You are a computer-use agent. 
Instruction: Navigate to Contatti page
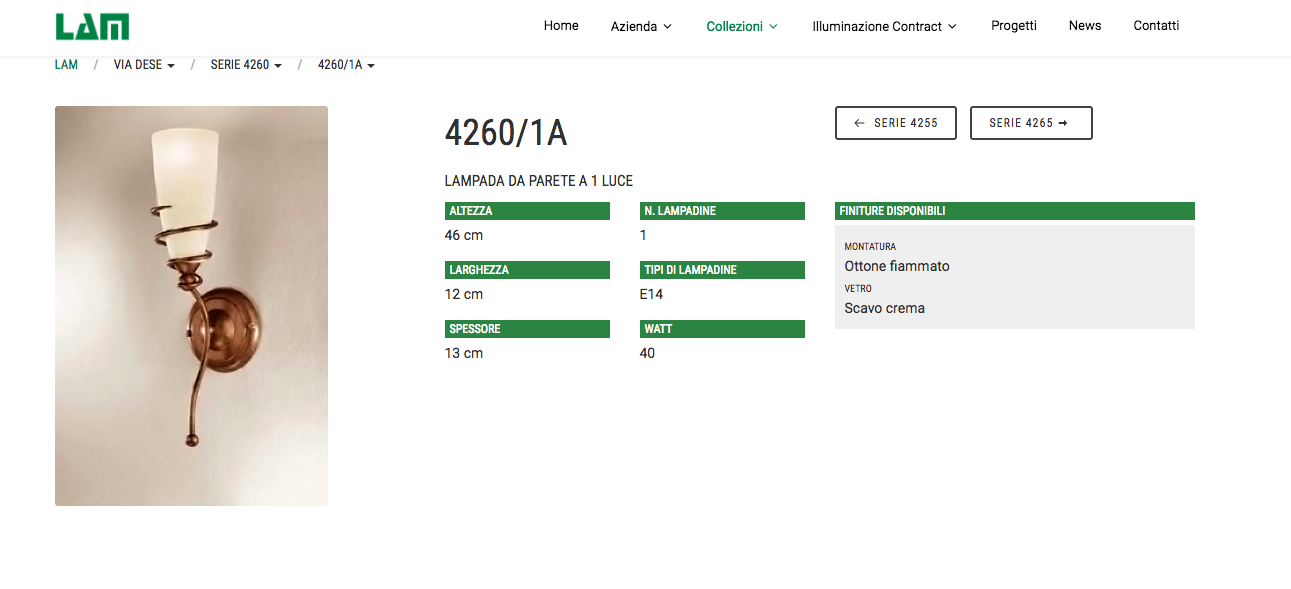point(1156,26)
